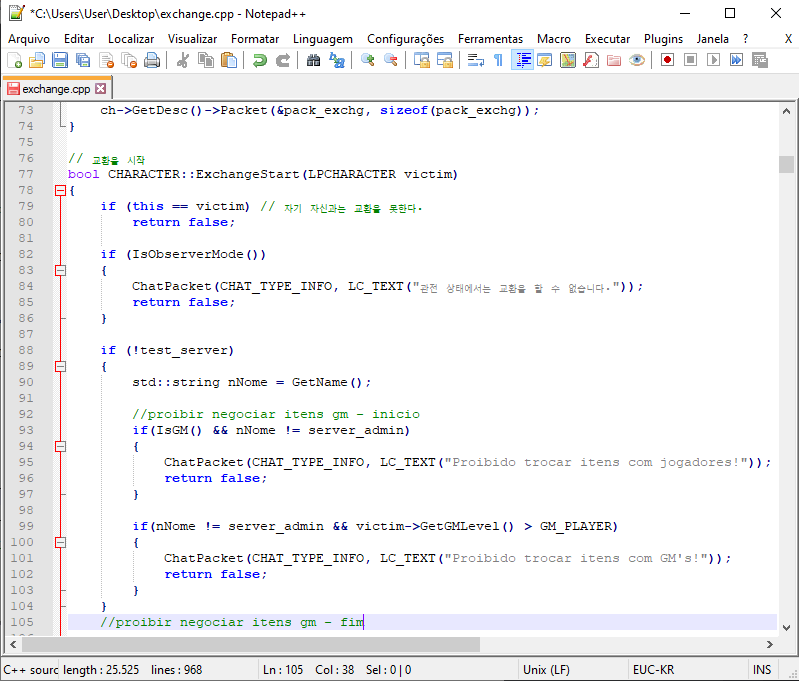
Task: Zoom out using the magnifier minus icon
Action: [x=391, y=61]
